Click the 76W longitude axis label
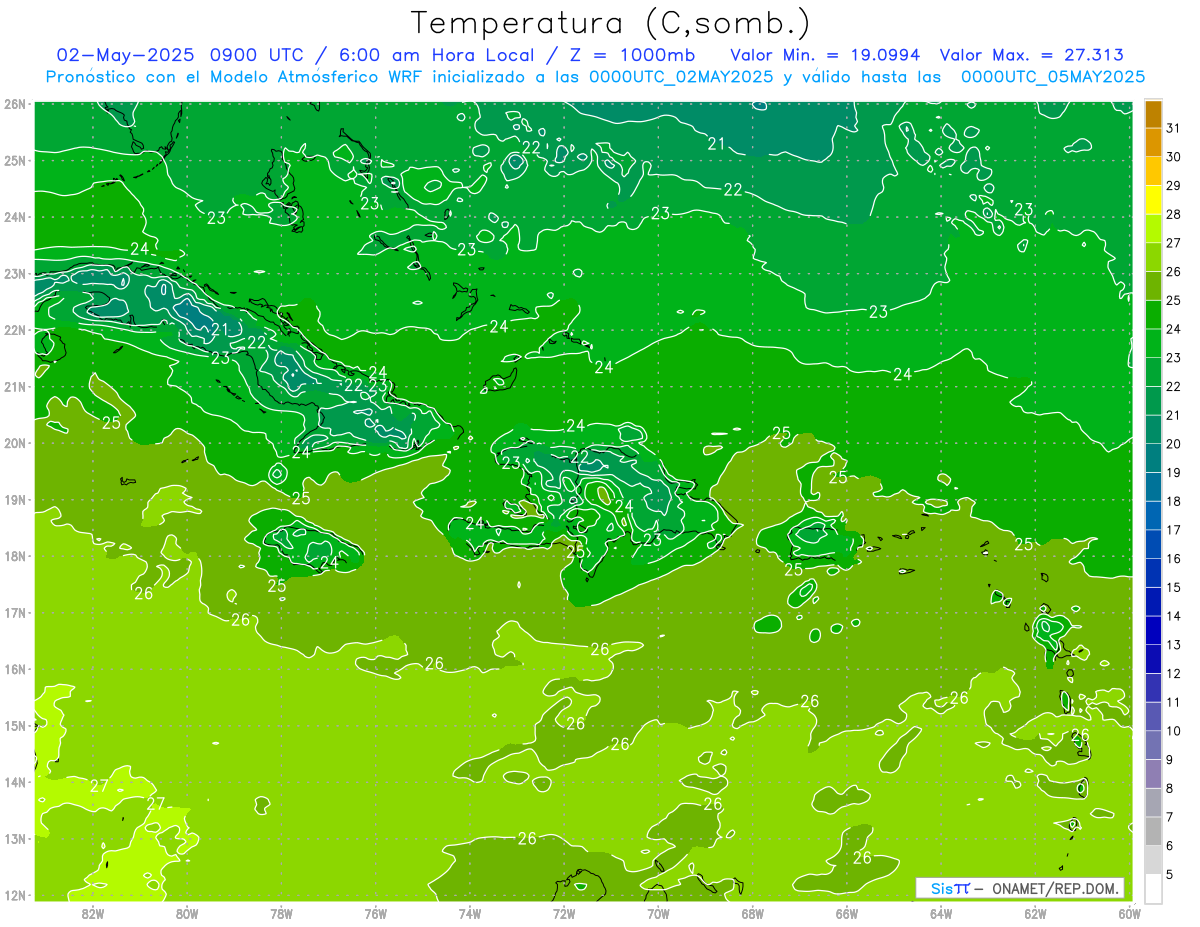Screen dimensions: 1200x927 (375, 913)
